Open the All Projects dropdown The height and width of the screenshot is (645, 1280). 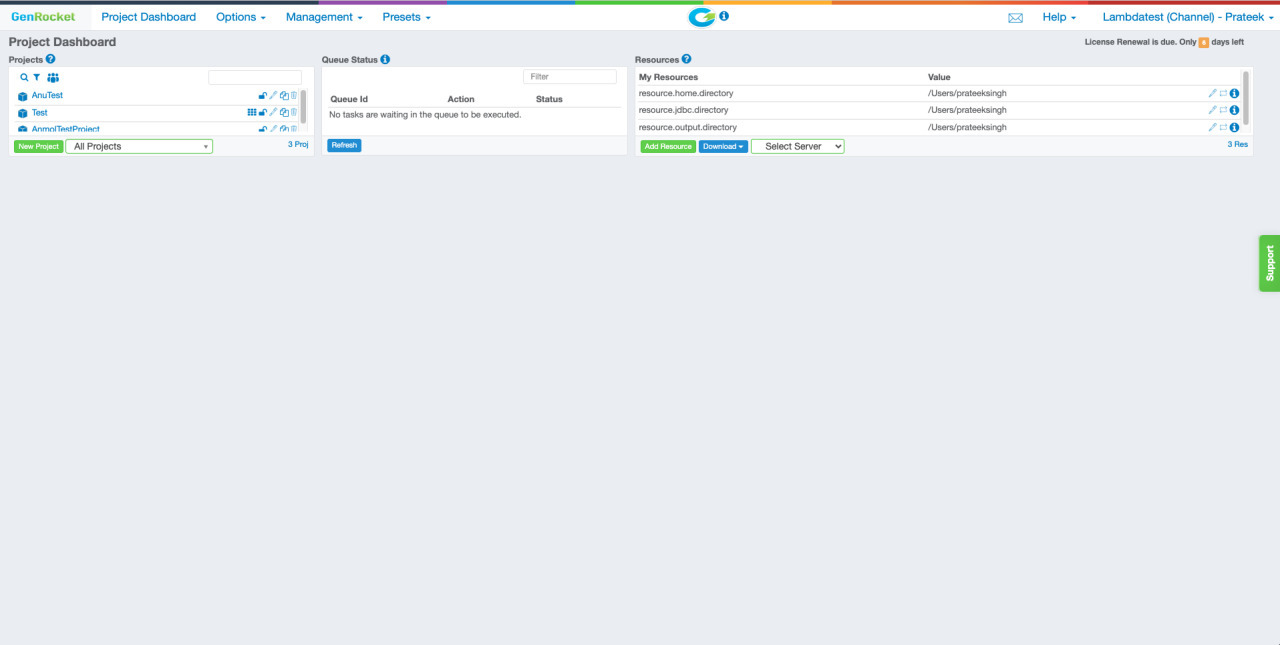(x=139, y=145)
